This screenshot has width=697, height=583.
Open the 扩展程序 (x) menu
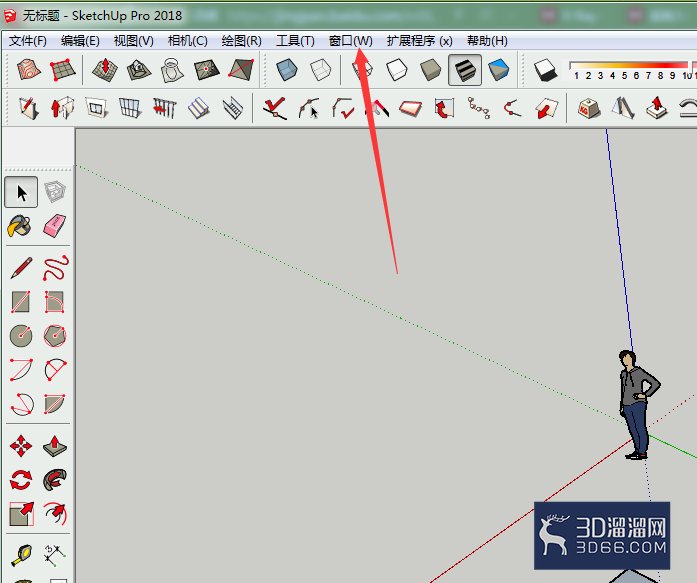419,41
